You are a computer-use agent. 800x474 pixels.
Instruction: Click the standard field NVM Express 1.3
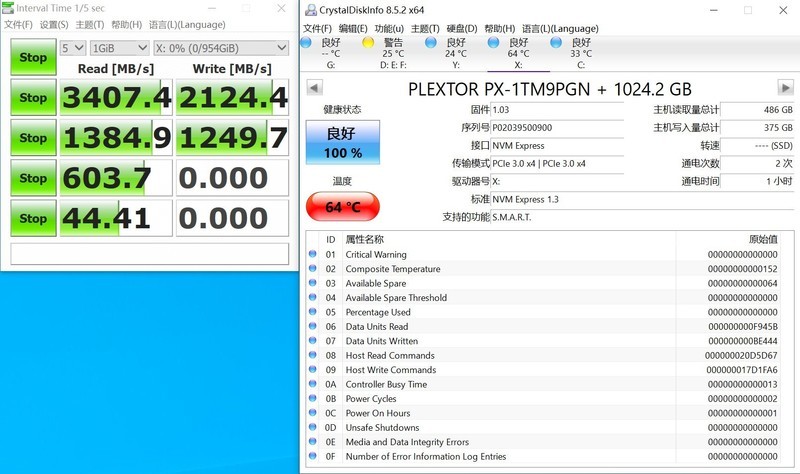click(x=642, y=199)
